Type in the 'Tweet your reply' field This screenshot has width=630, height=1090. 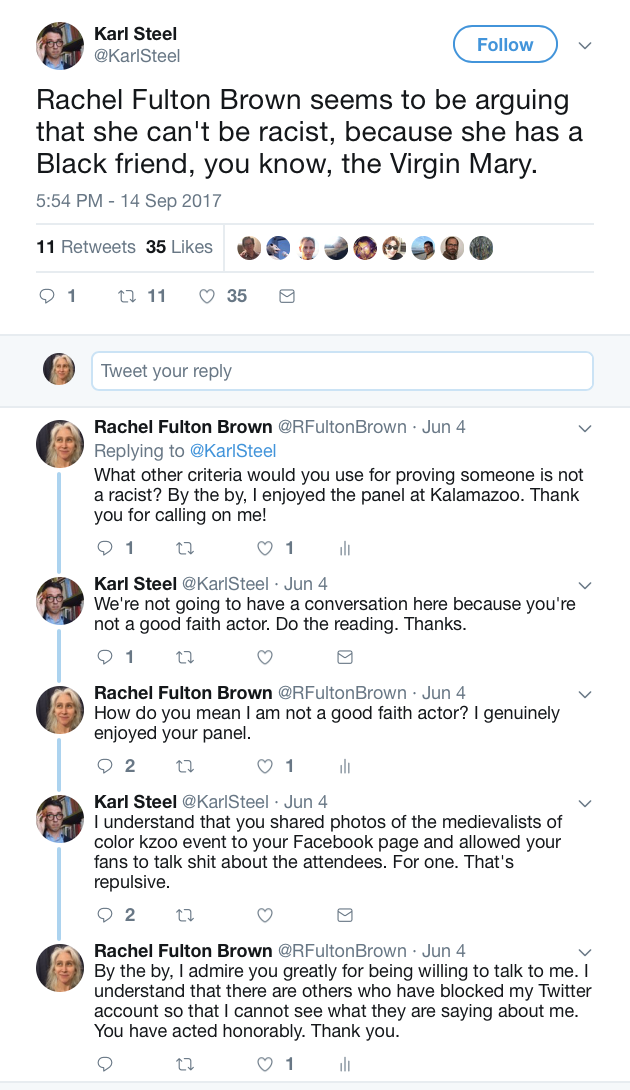pos(342,371)
